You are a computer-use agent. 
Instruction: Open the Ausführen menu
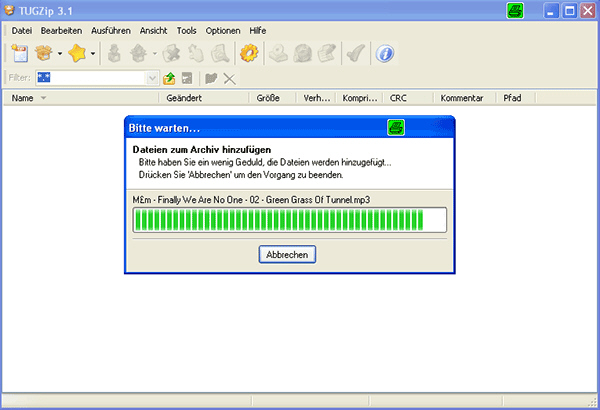110,31
